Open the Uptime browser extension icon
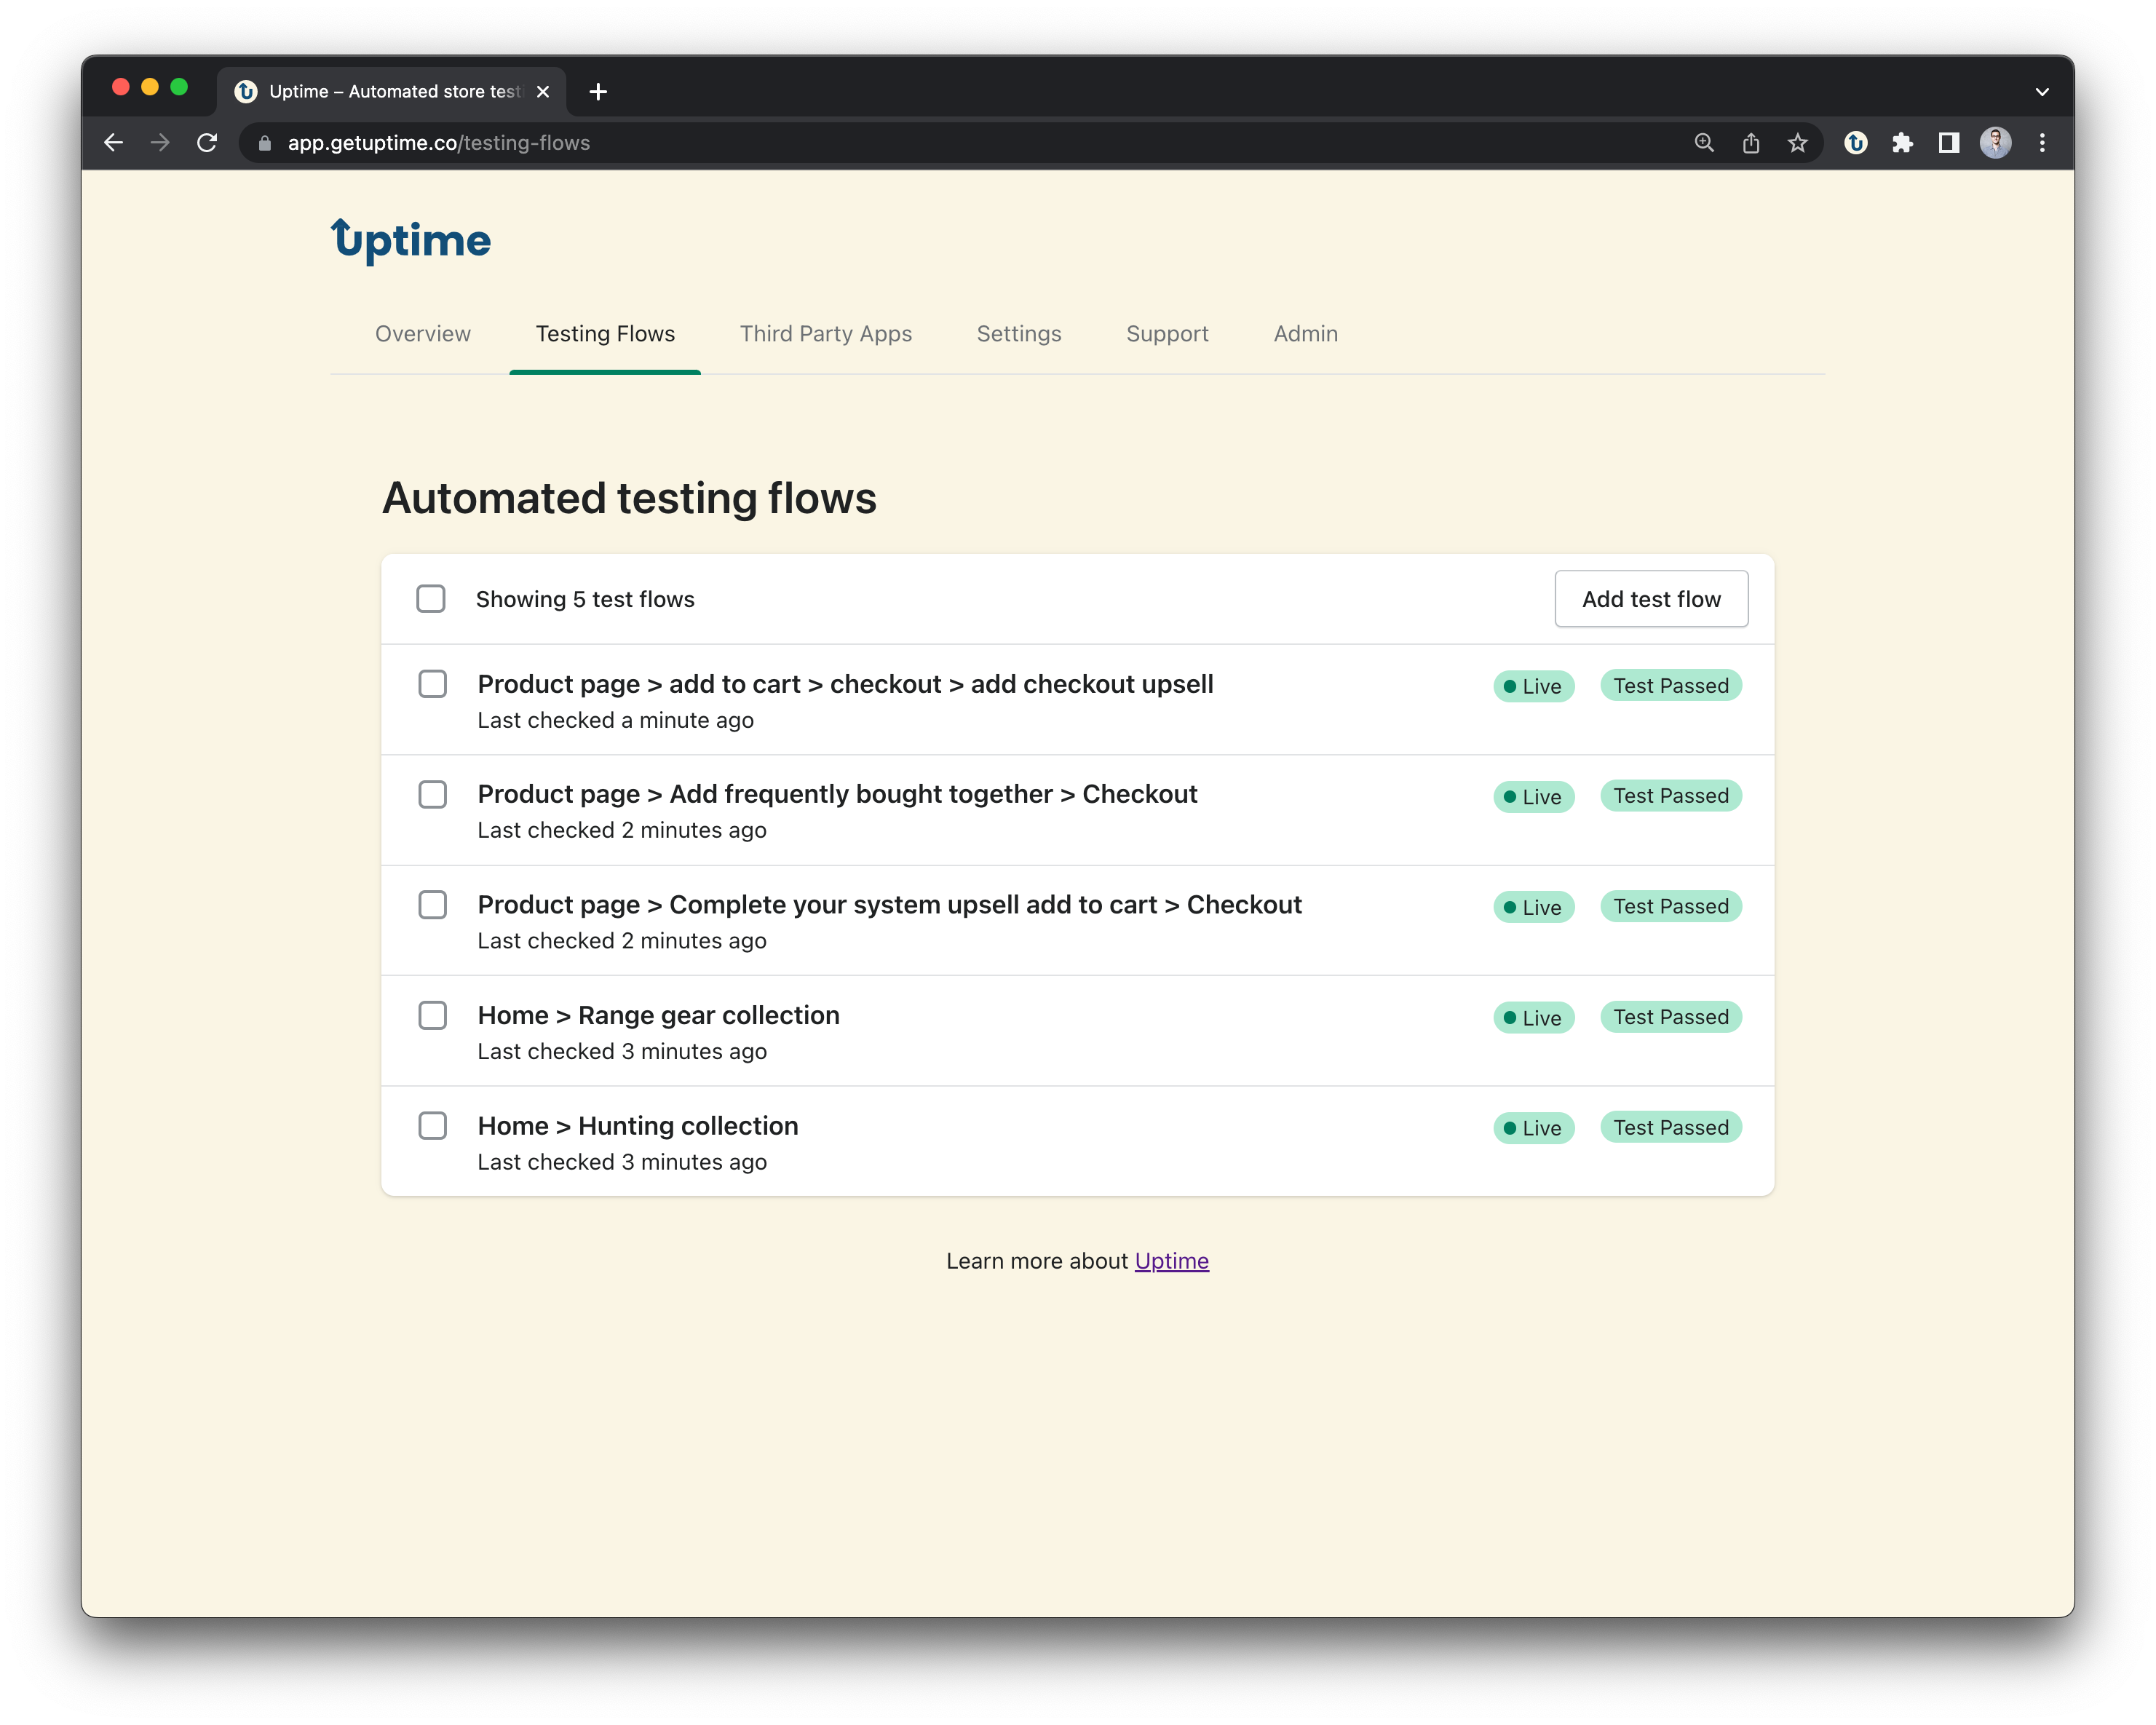This screenshot has width=2156, height=1725. [x=1856, y=143]
